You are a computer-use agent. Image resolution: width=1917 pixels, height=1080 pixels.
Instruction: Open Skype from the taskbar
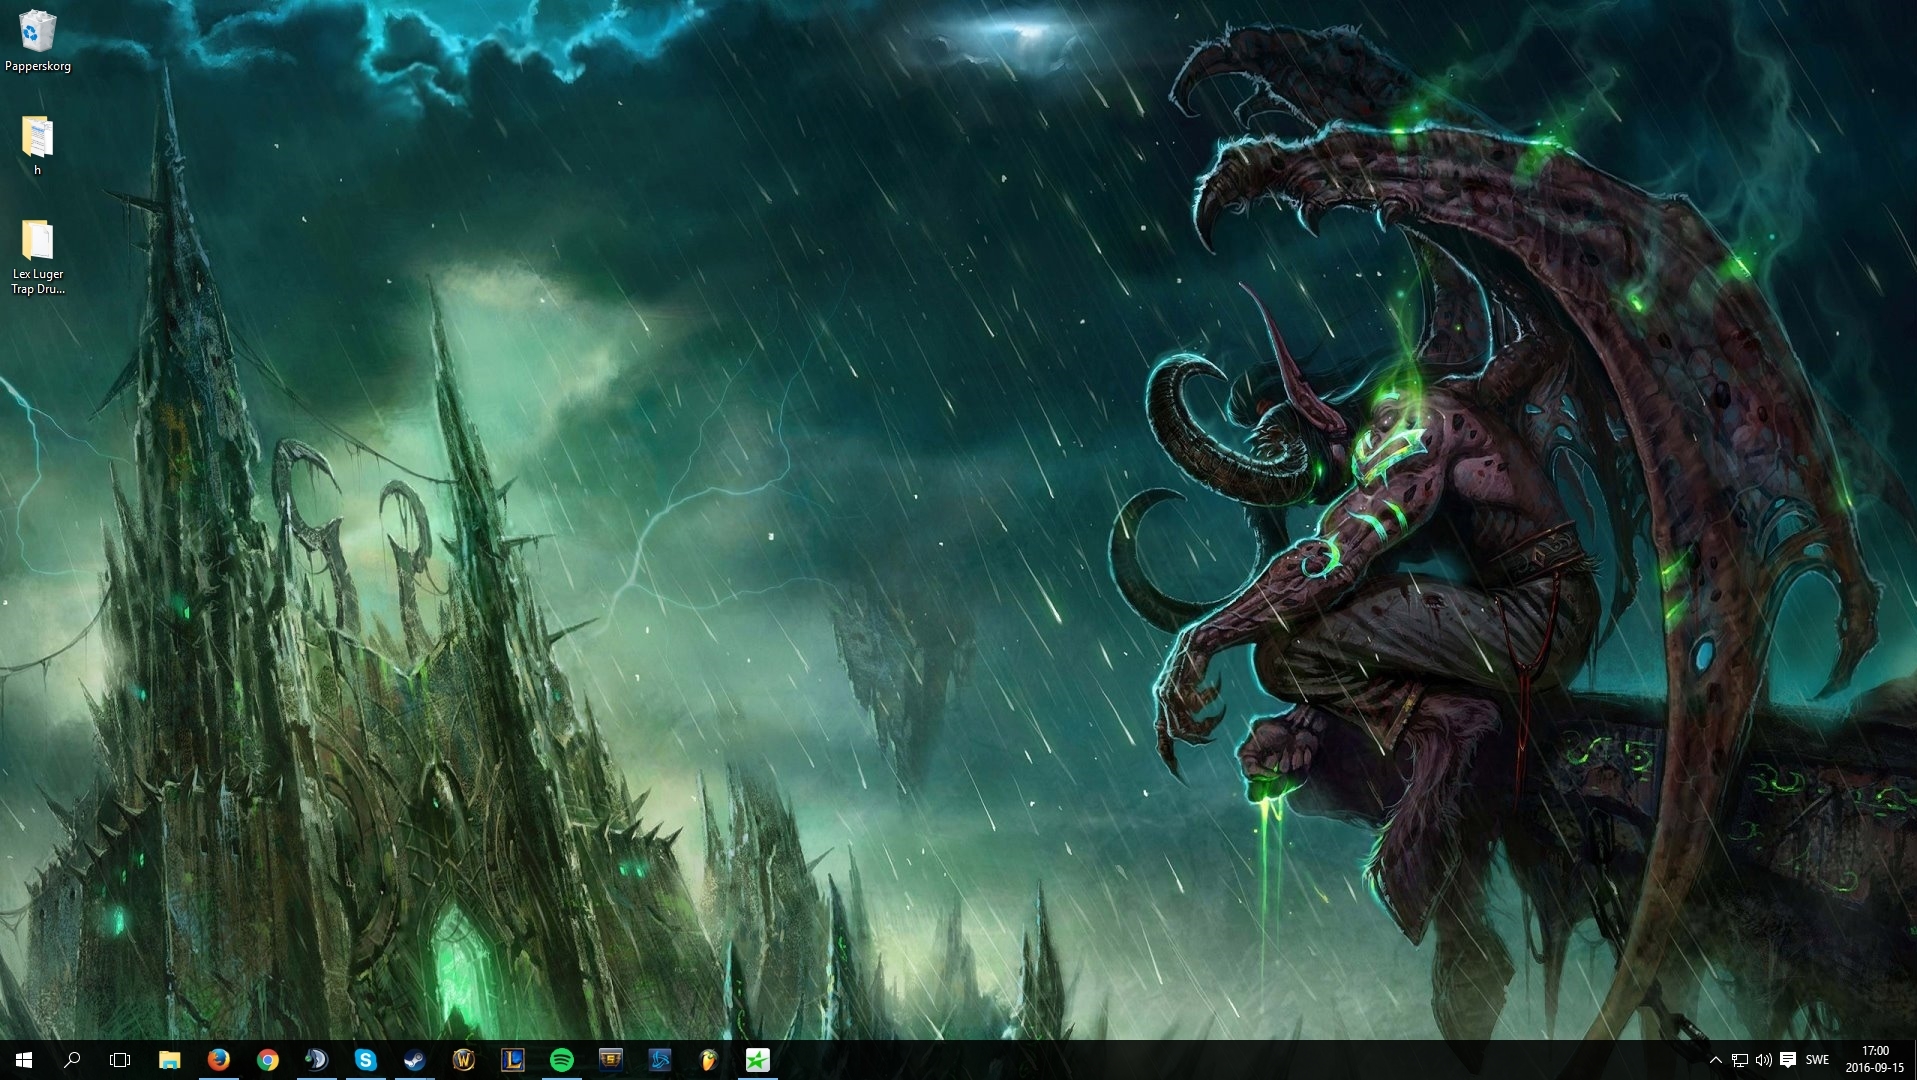pyautogui.click(x=365, y=1060)
